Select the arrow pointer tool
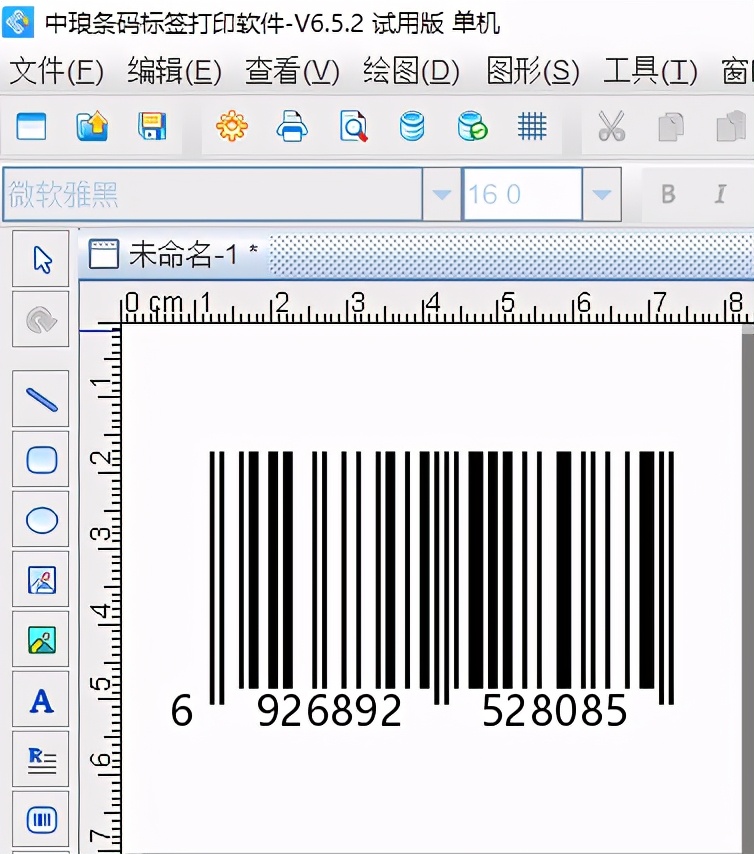Screen dimensions: 754x854 pos(41,259)
